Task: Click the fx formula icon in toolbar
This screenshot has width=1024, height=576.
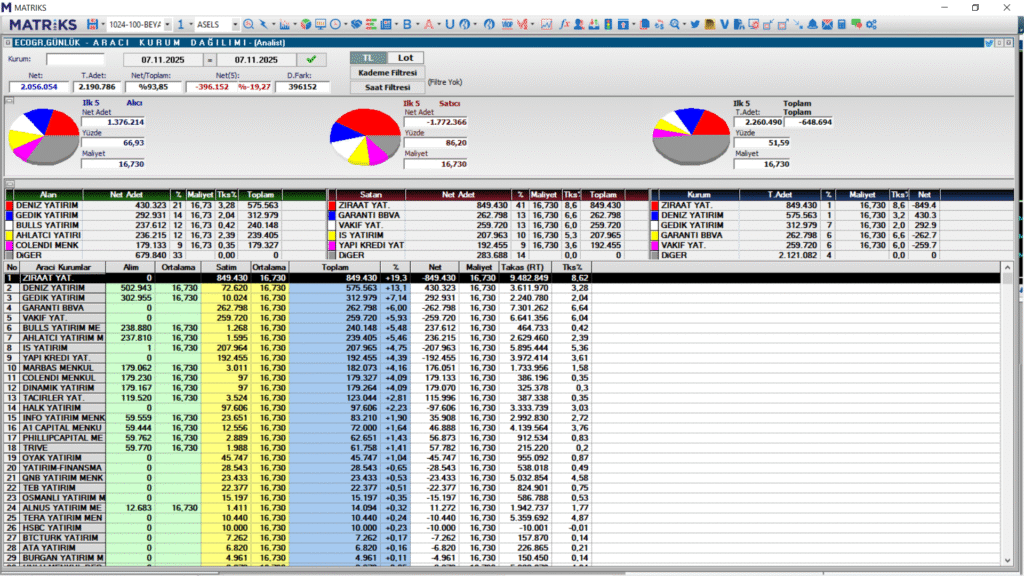Action: [x=566, y=23]
